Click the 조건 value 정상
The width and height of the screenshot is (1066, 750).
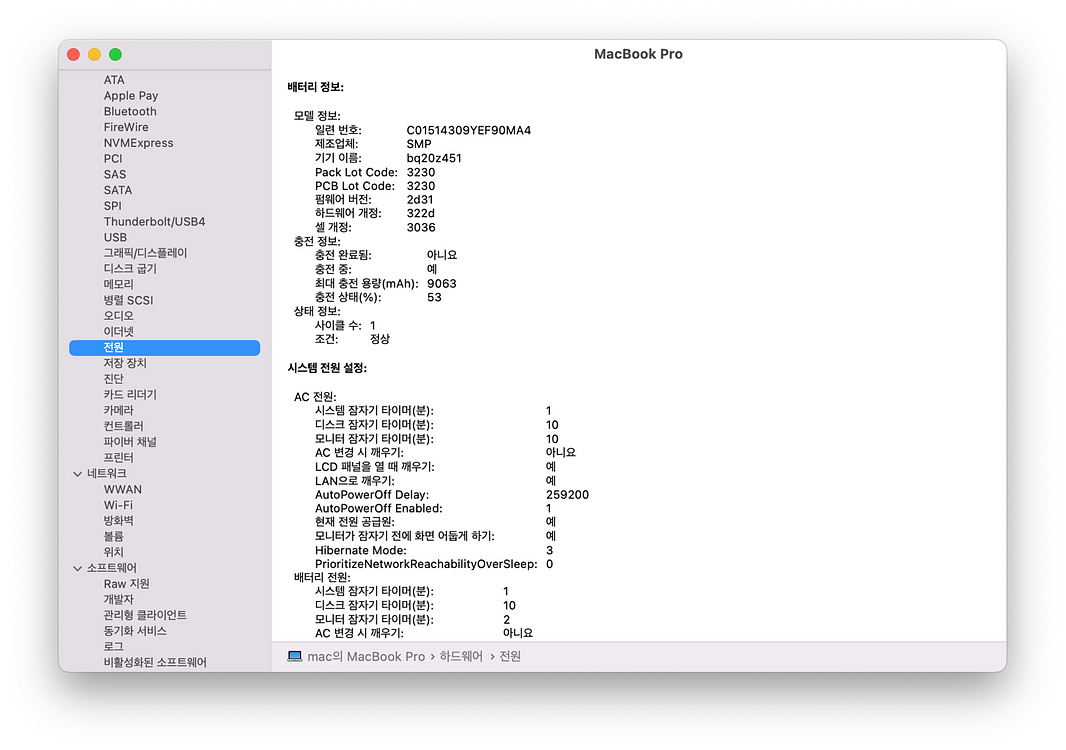(x=379, y=339)
